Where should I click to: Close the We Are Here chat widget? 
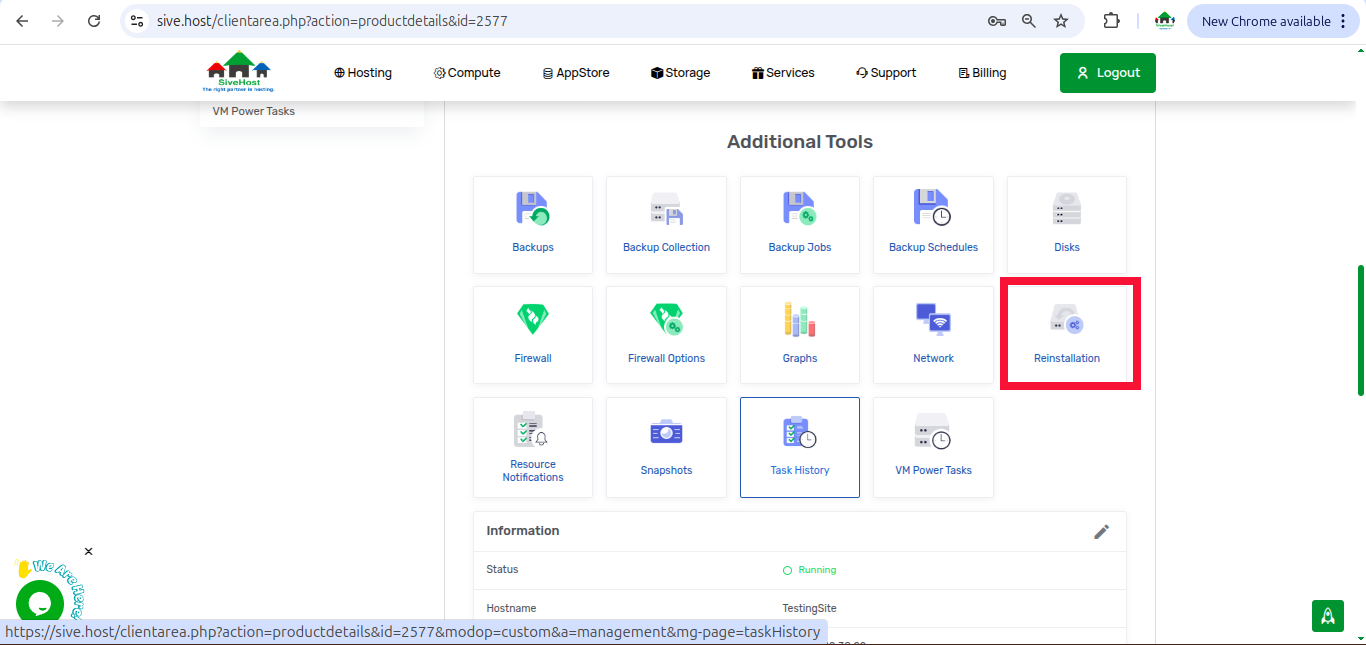[88, 551]
